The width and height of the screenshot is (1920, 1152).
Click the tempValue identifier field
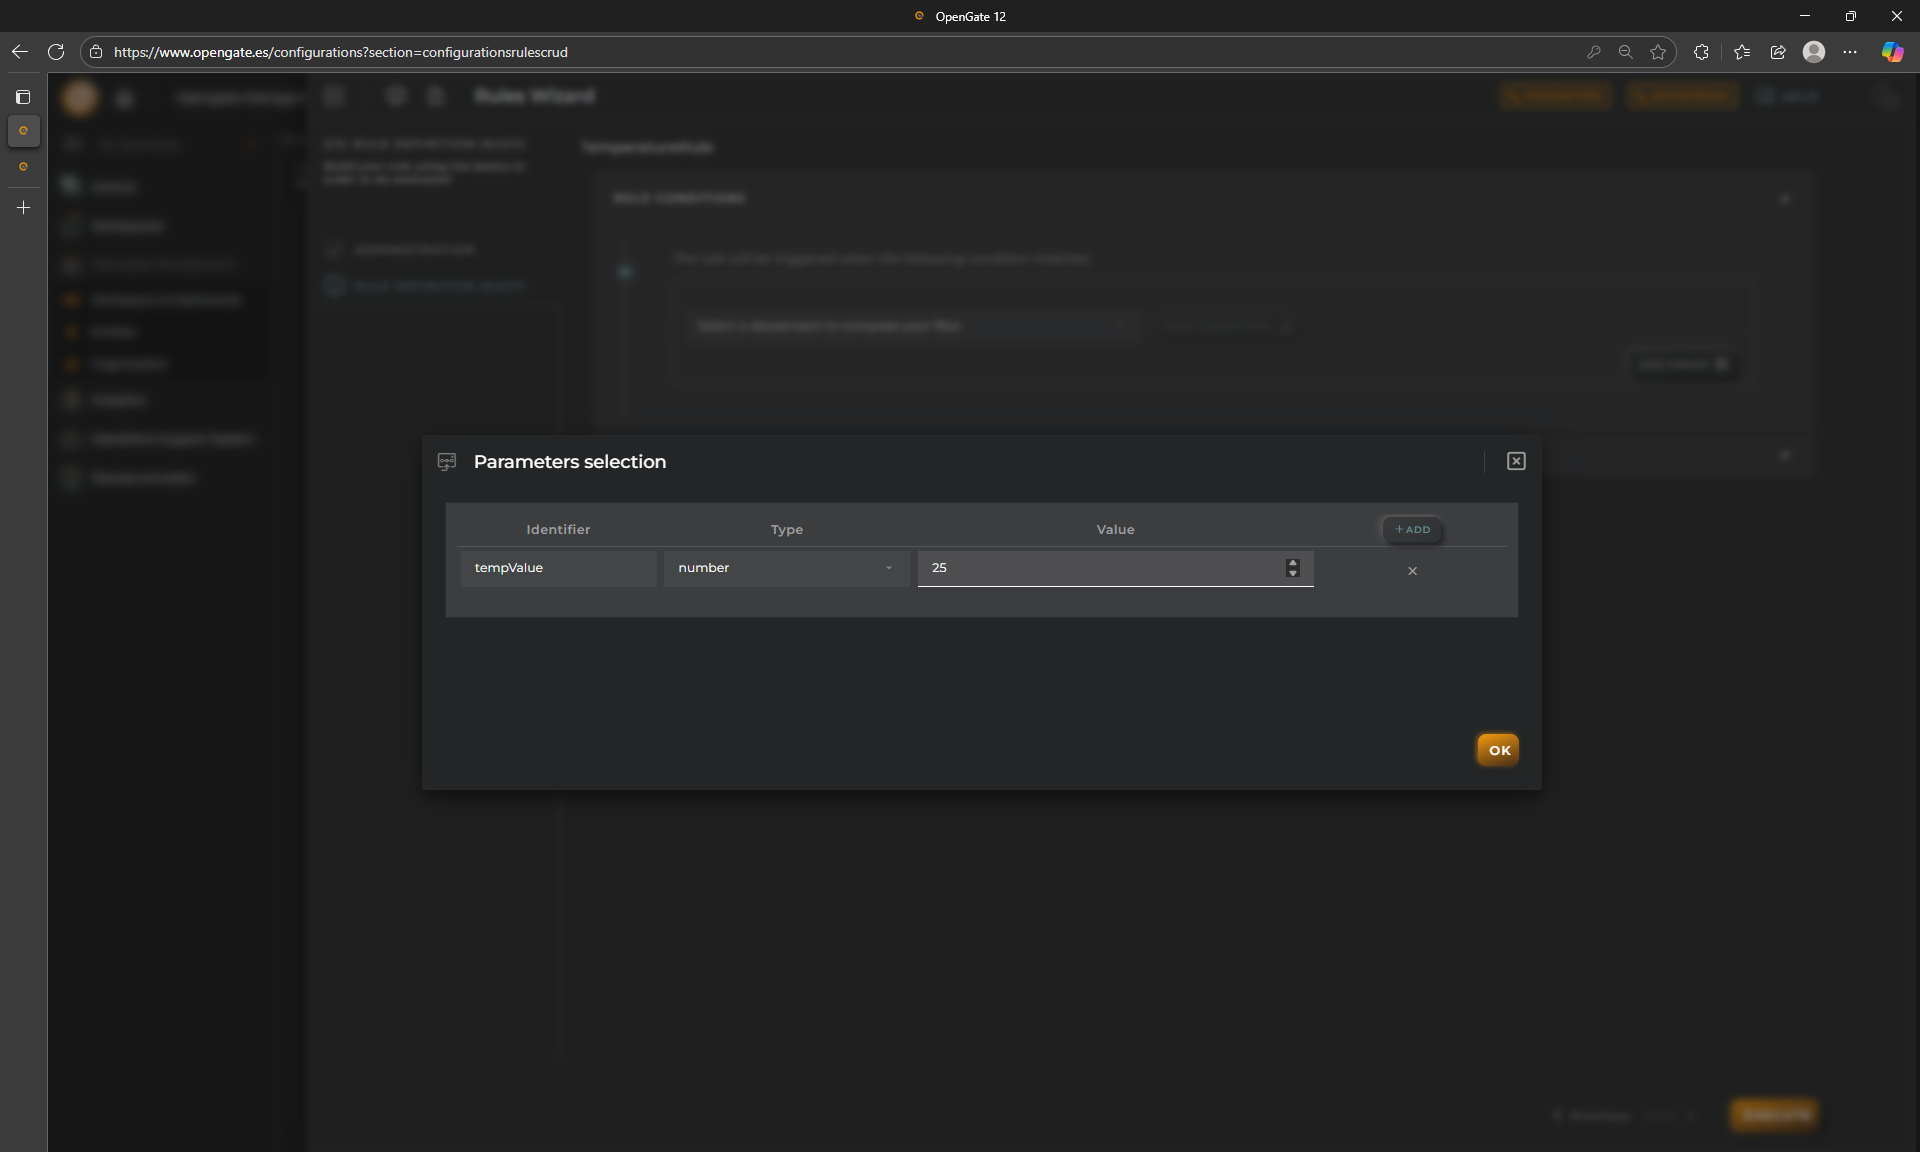click(x=558, y=568)
